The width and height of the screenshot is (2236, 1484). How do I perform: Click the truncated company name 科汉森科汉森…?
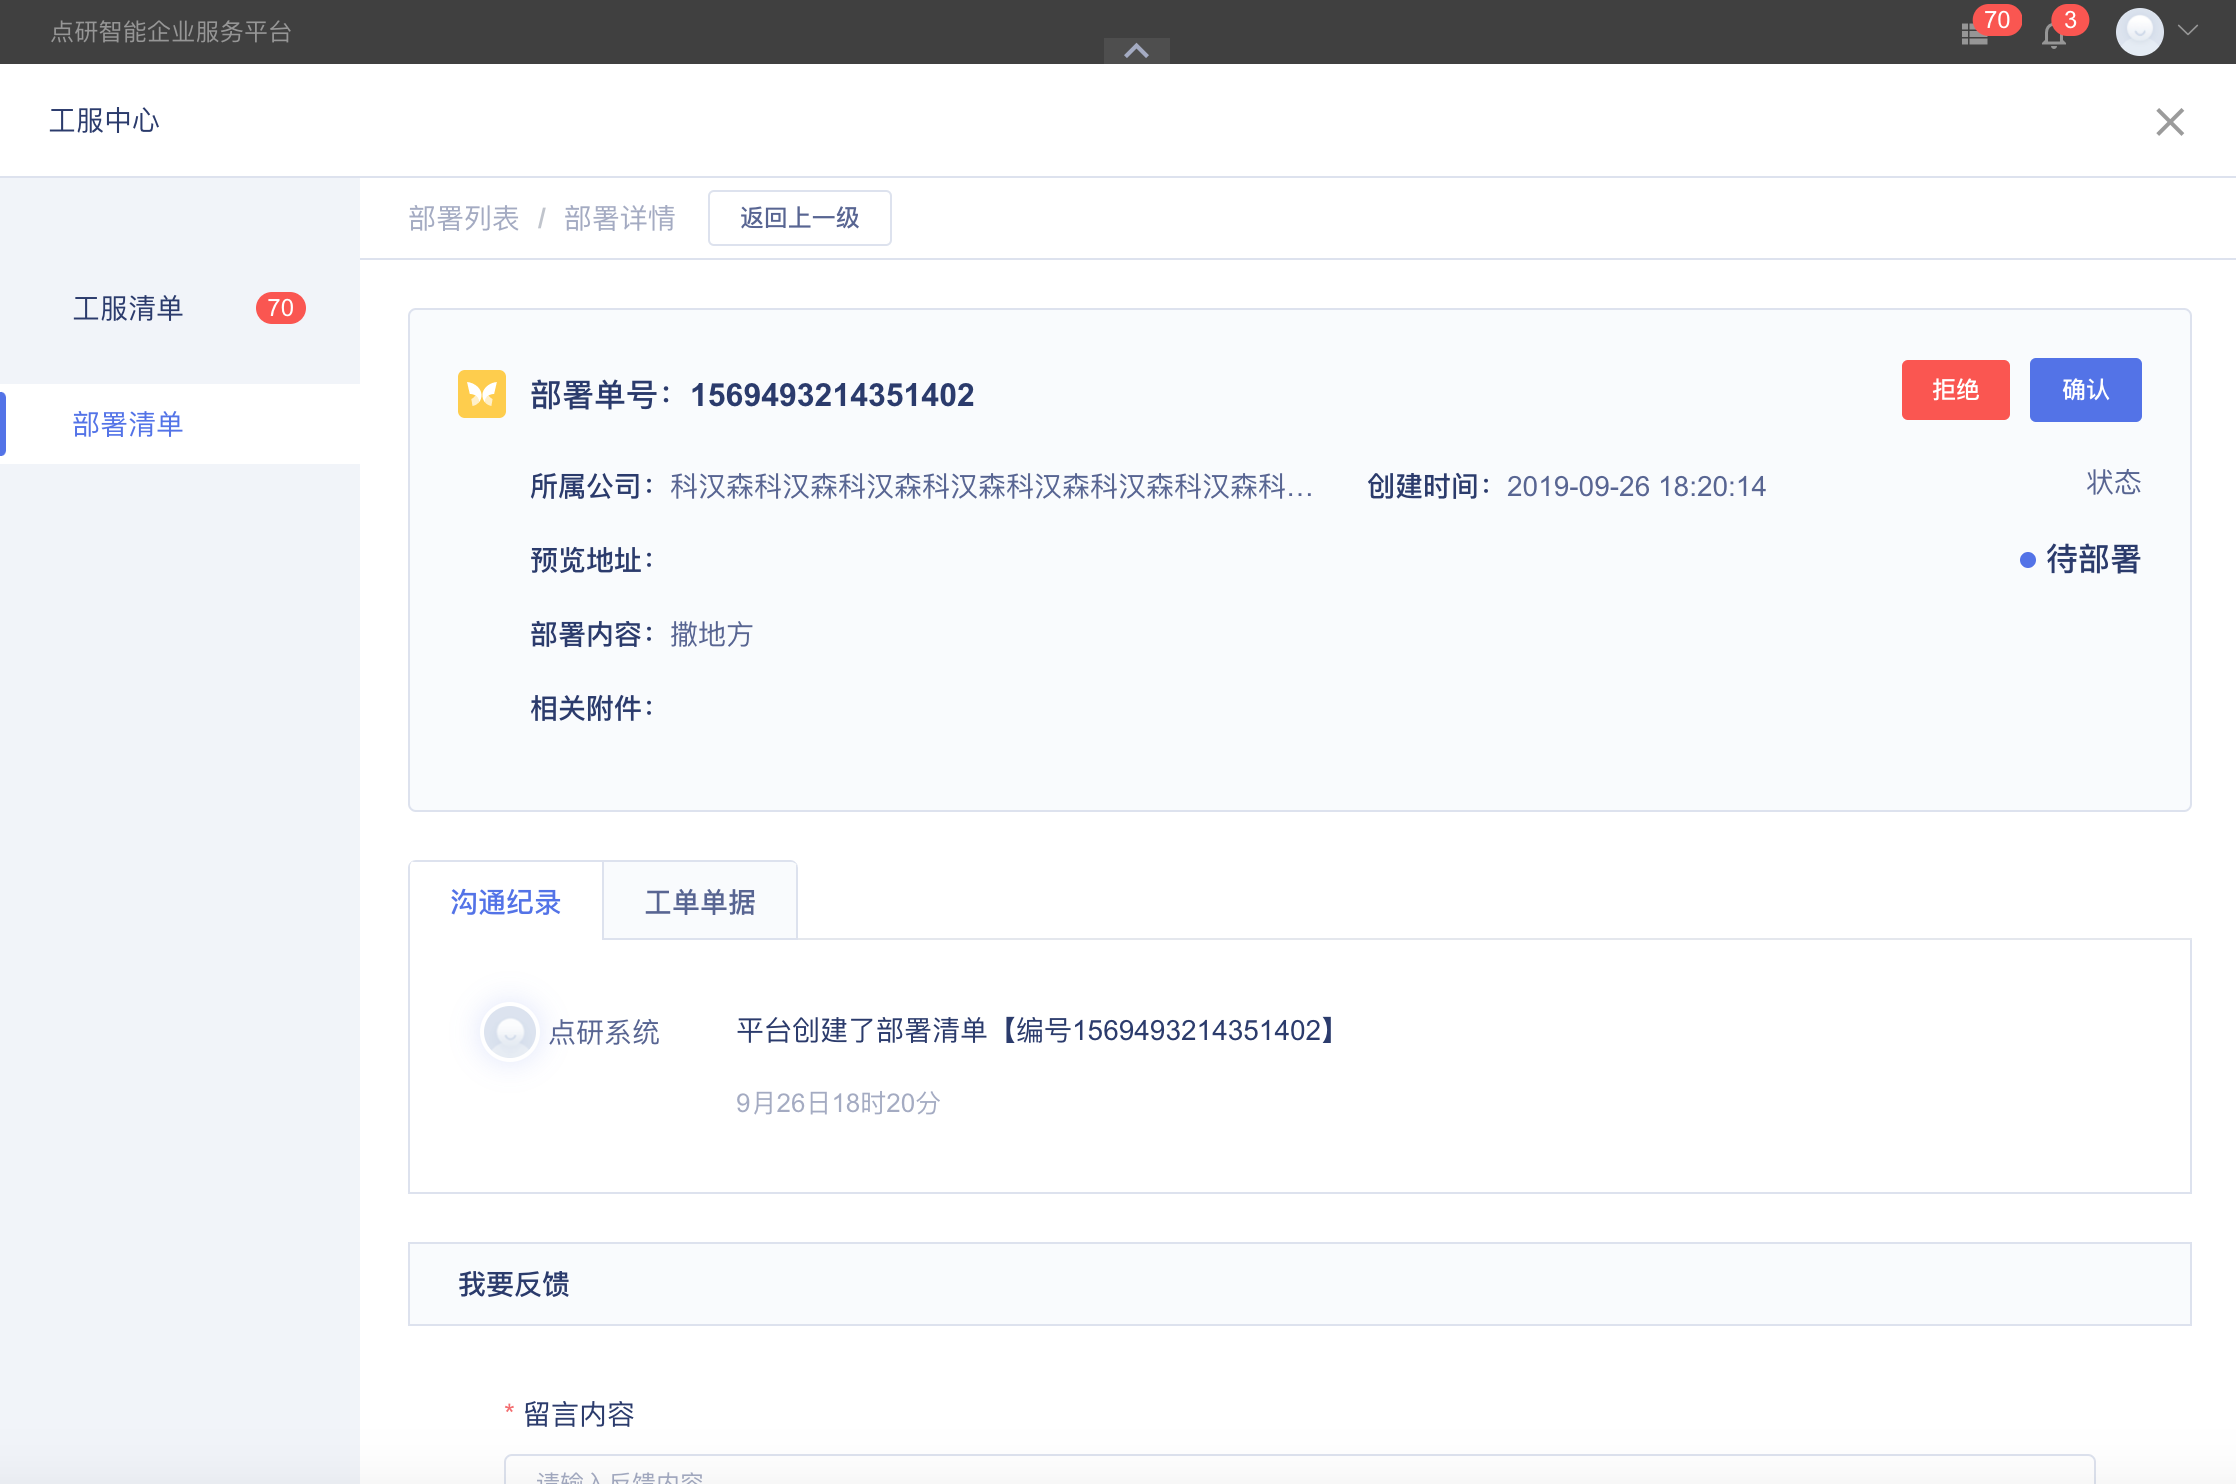[x=991, y=486]
